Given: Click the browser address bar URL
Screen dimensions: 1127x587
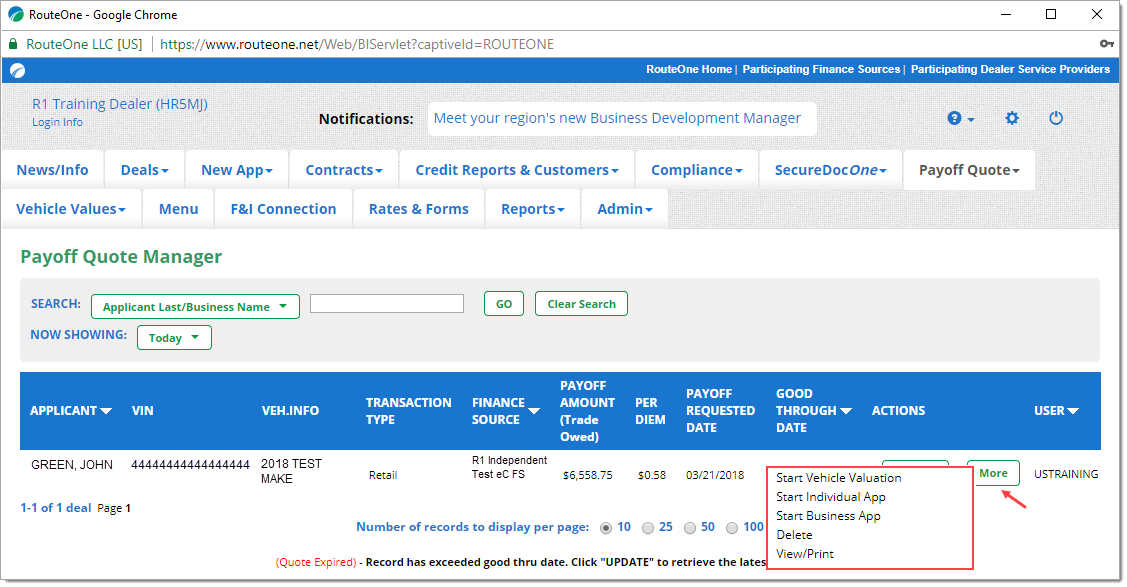Looking at the screenshot, I should (x=356, y=45).
